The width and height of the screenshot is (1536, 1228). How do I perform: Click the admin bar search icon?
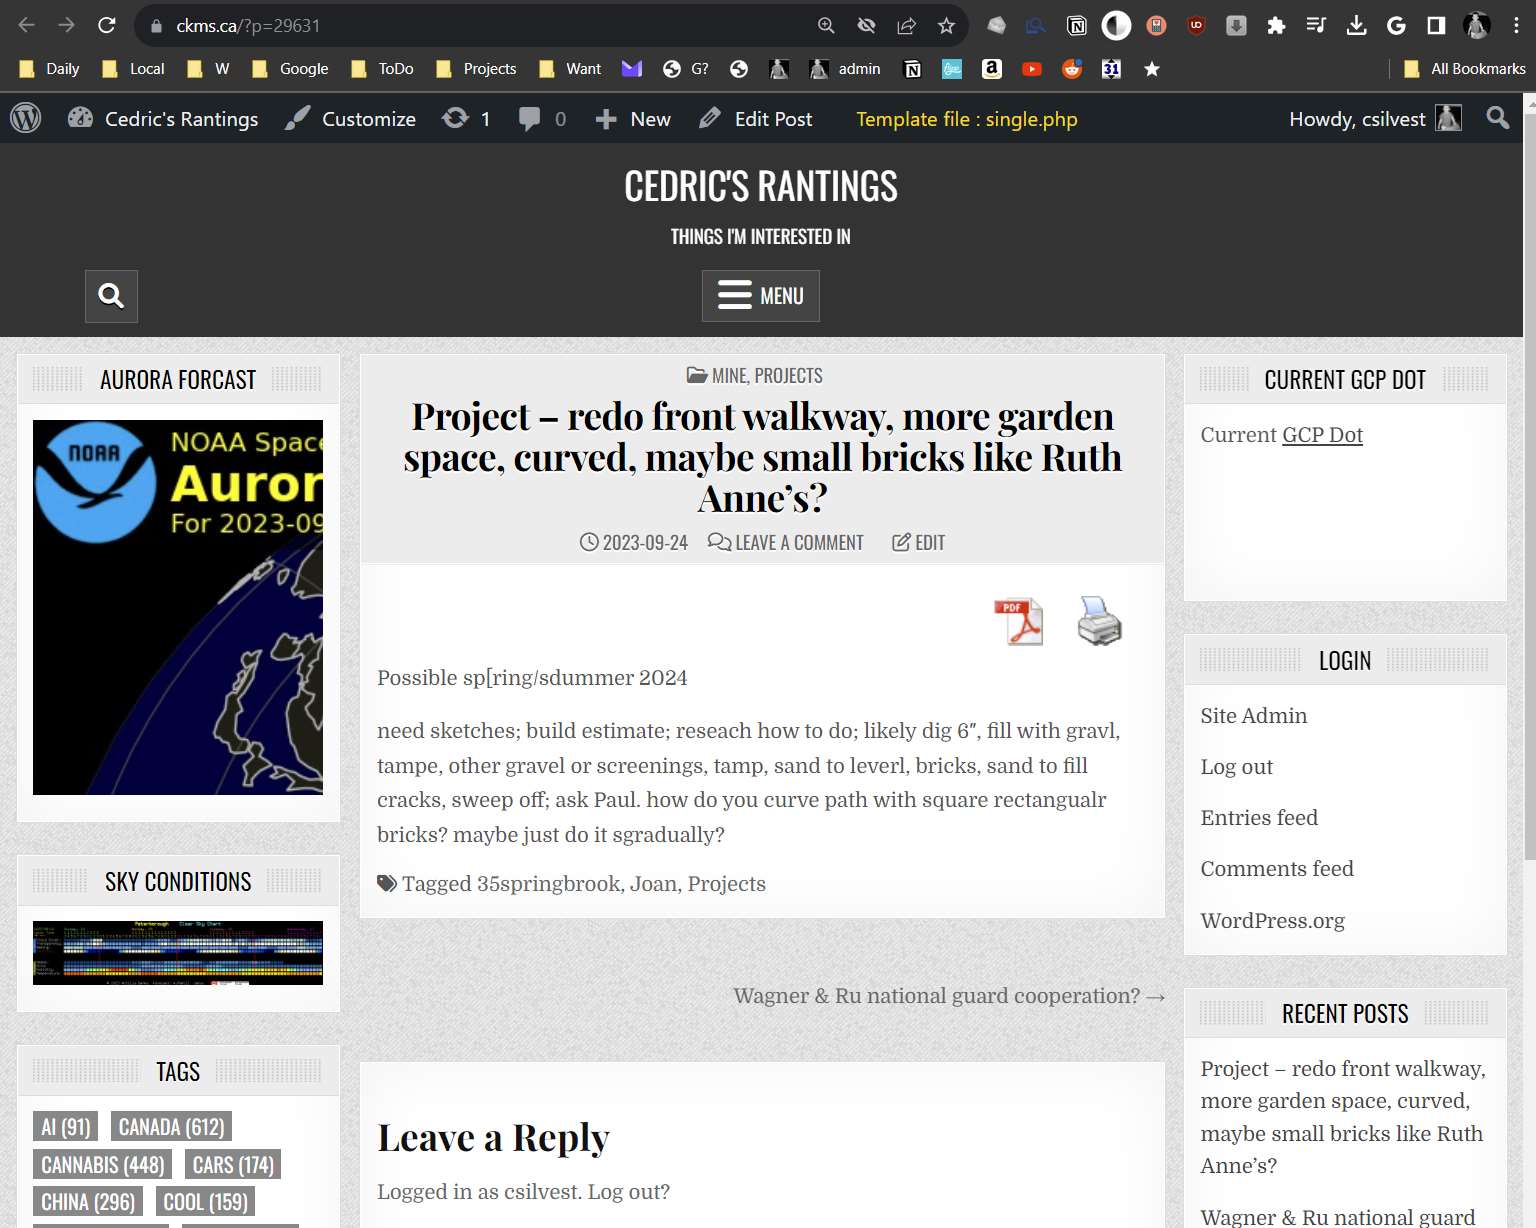[1497, 119]
